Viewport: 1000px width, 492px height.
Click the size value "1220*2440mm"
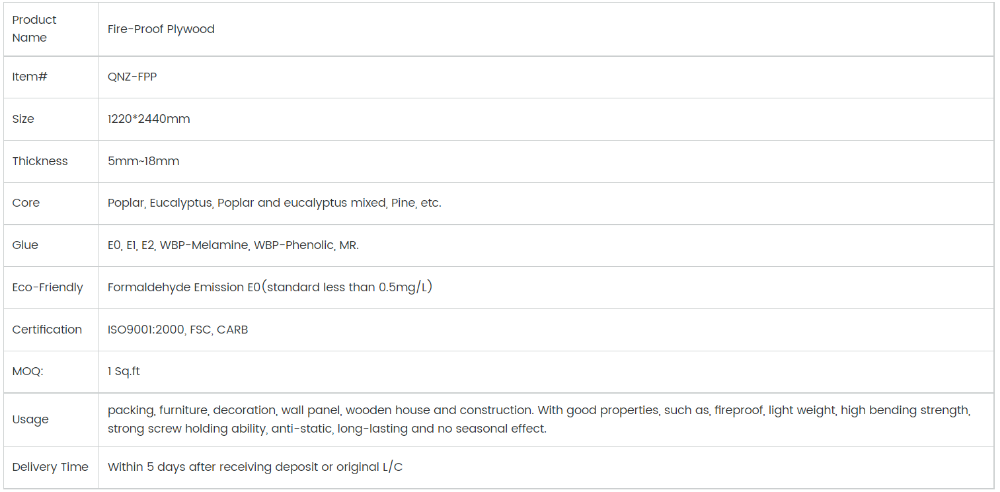(x=149, y=119)
